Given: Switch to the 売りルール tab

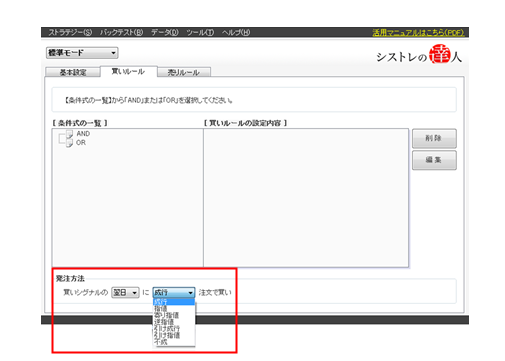Looking at the screenshot, I should point(184,72).
